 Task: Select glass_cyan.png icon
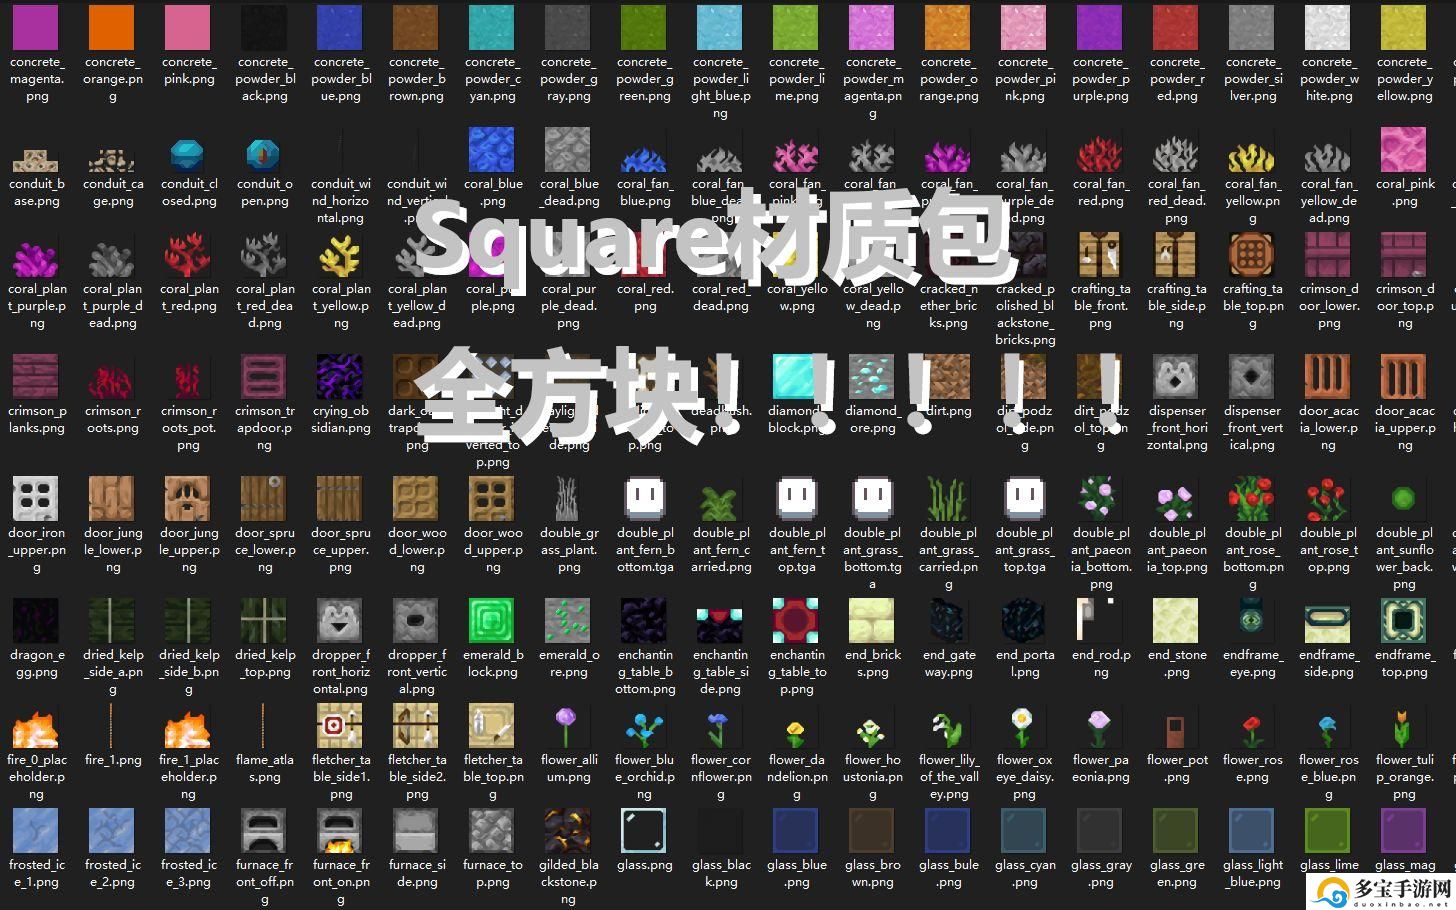tap(1024, 830)
